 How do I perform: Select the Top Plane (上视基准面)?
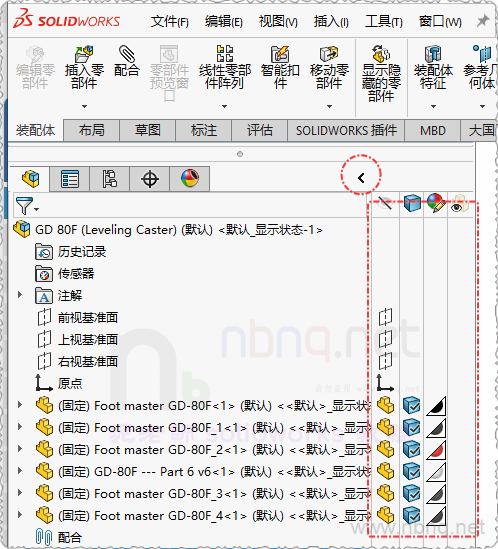(77, 340)
